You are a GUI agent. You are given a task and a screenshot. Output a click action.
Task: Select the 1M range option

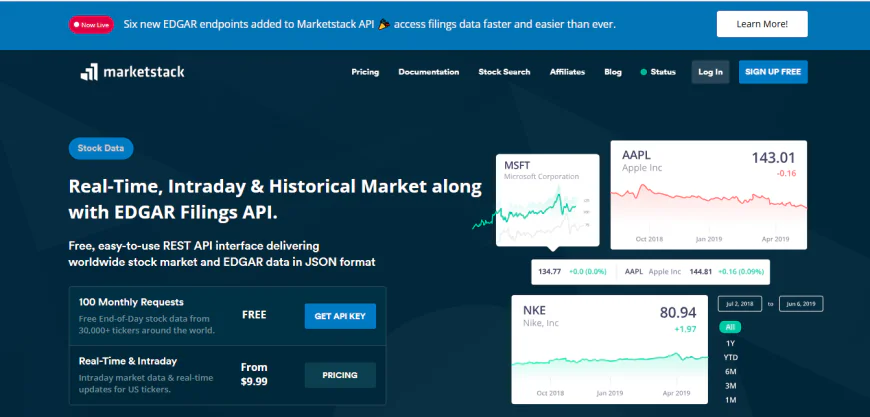730,400
